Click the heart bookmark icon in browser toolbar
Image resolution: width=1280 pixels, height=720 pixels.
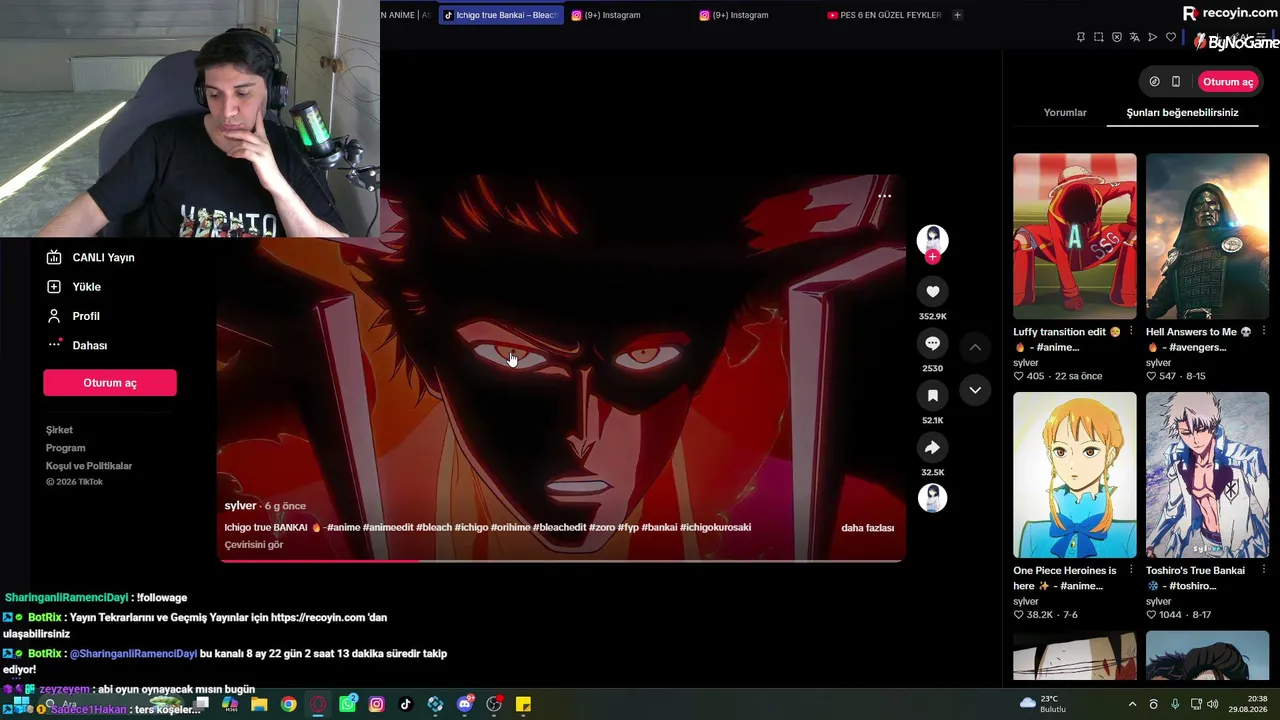pos(1171,37)
